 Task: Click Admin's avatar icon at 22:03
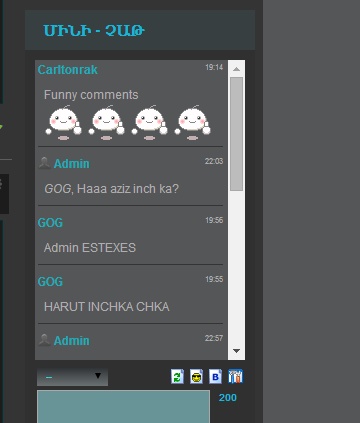(x=44, y=163)
